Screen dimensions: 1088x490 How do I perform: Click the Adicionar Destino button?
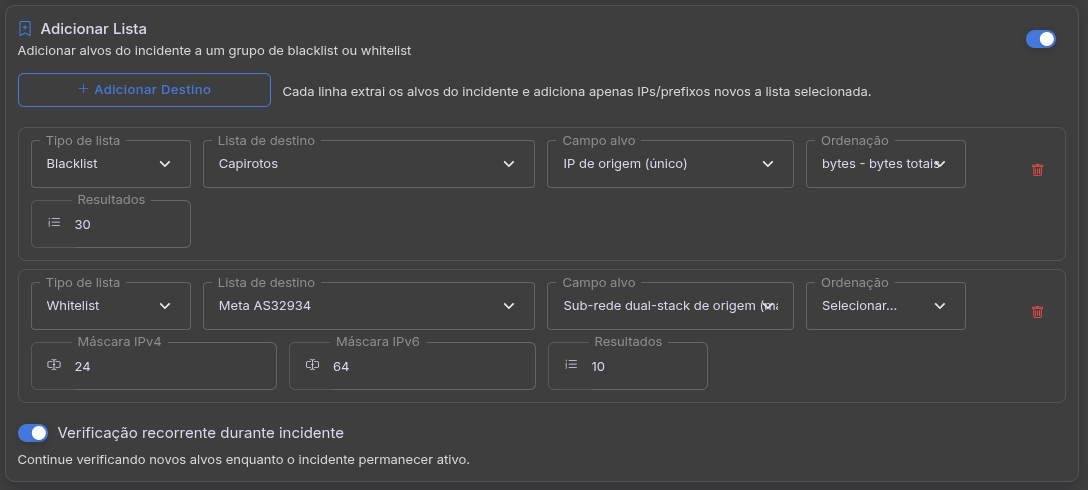point(144,90)
